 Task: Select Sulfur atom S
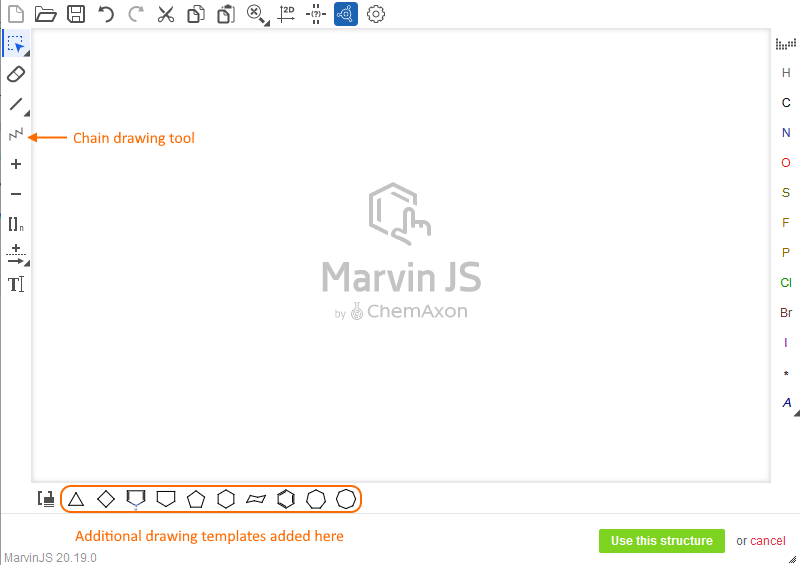pyautogui.click(x=786, y=192)
